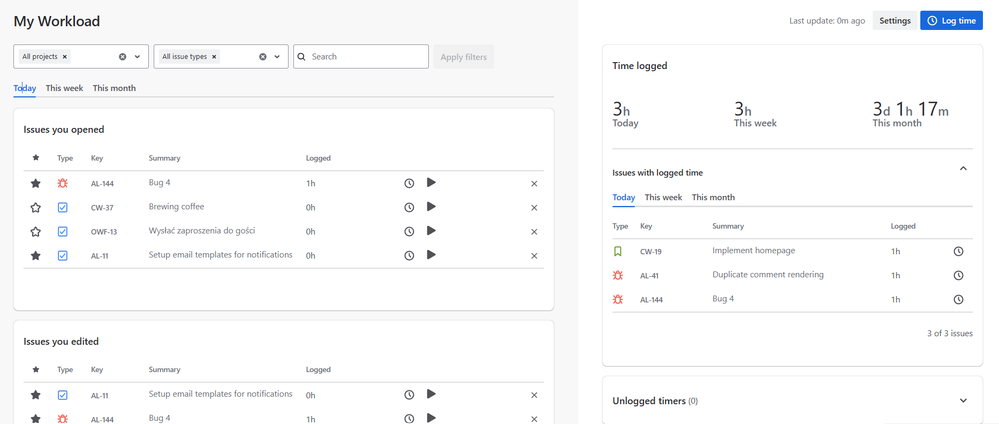Open log time clock for OWF-13
This screenshot has height=424, width=999.
409,231
